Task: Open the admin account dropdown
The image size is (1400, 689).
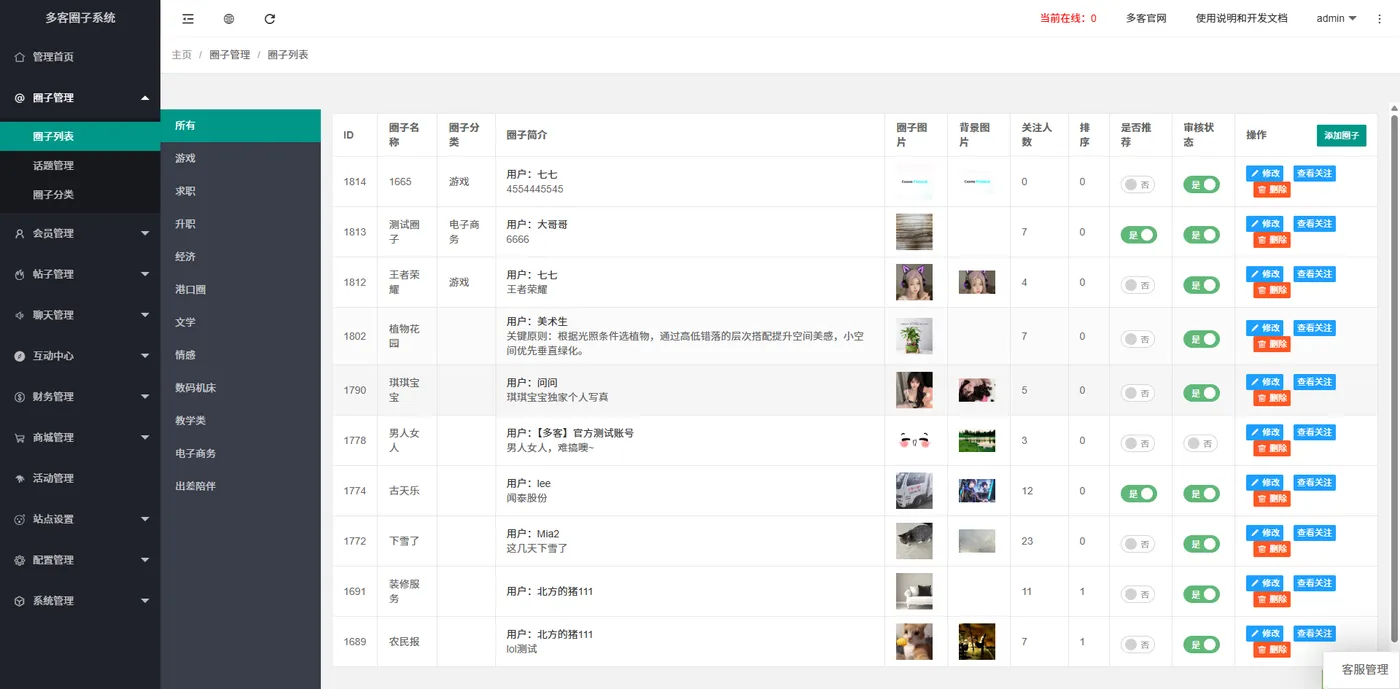Action: (x=1336, y=19)
